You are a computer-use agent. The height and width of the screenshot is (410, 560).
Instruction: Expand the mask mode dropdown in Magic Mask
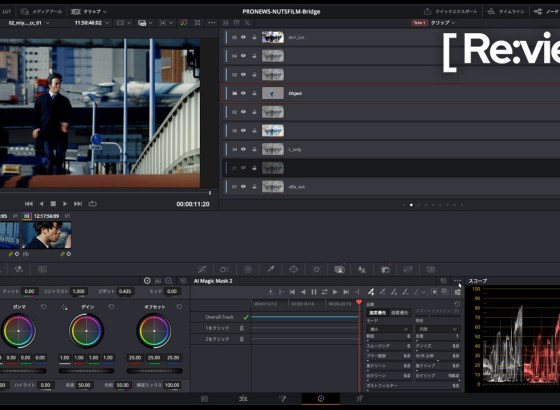pyautogui.click(x=388, y=329)
